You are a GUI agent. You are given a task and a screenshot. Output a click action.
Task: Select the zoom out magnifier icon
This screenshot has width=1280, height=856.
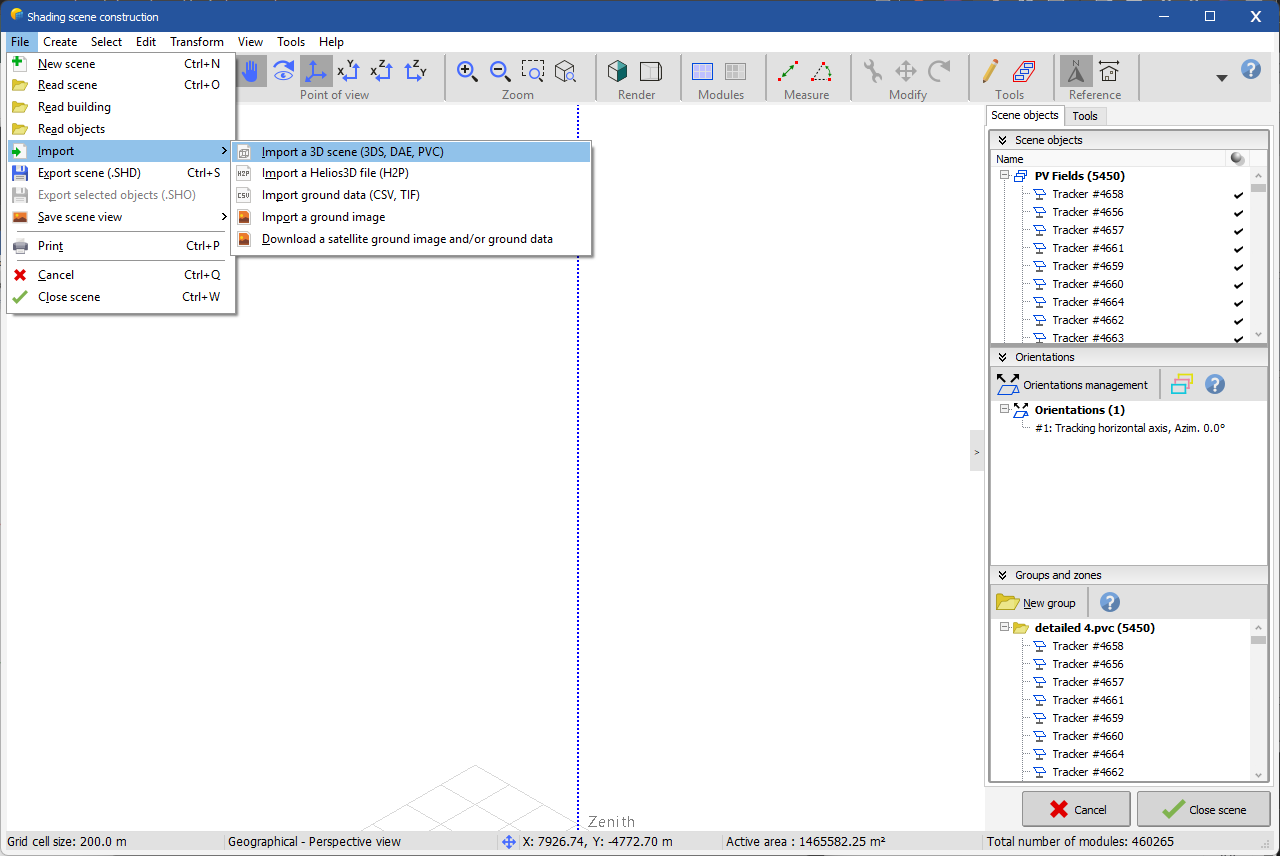tap(500, 71)
